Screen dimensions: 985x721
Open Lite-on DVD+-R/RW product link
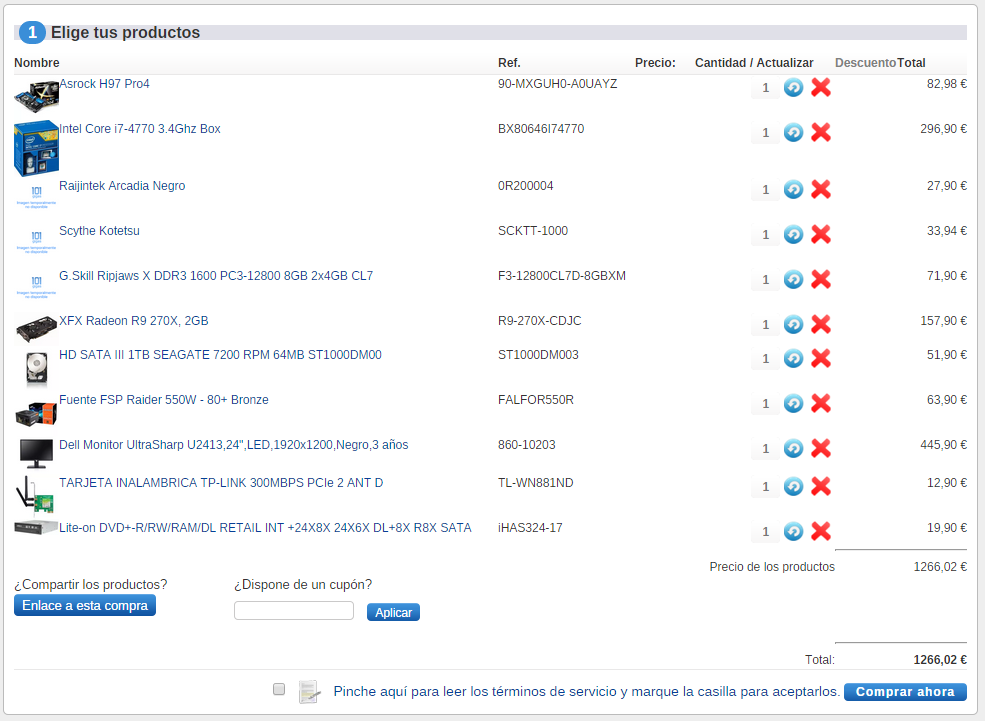click(265, 528)
